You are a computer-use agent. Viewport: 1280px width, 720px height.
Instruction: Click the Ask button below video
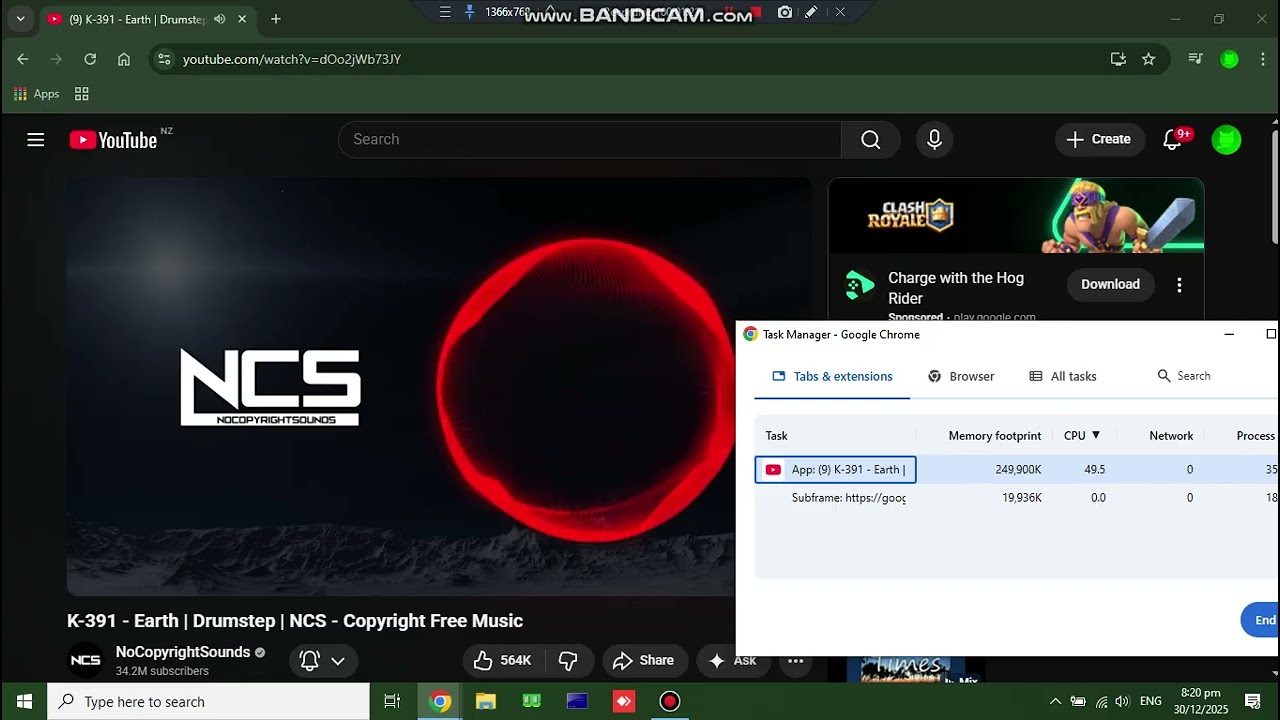[x=732, y=660]
